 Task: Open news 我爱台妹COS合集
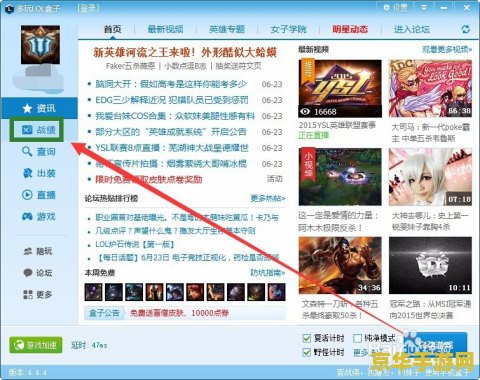[175, 116]
